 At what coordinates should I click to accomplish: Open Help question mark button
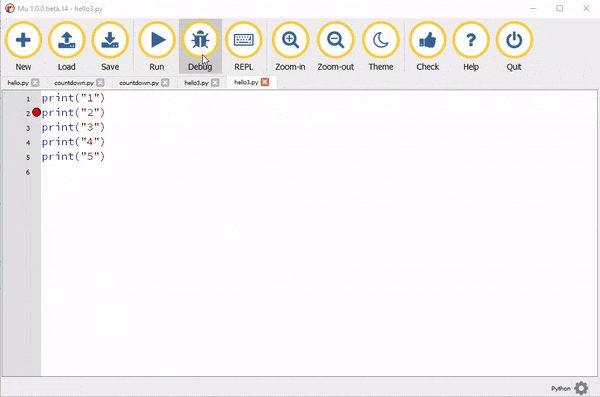coord(471,46)
